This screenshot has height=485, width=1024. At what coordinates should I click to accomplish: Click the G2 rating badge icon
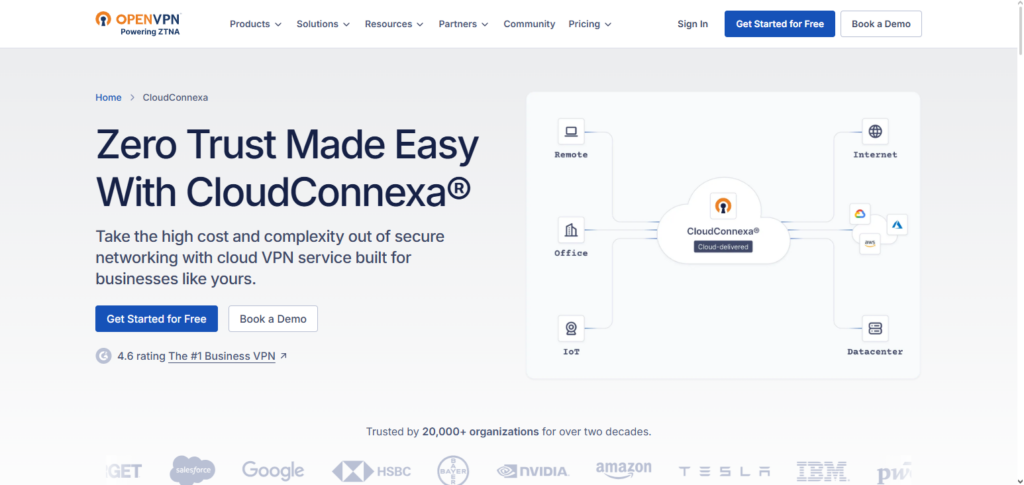pyautogui.click(x=103, y=356)
